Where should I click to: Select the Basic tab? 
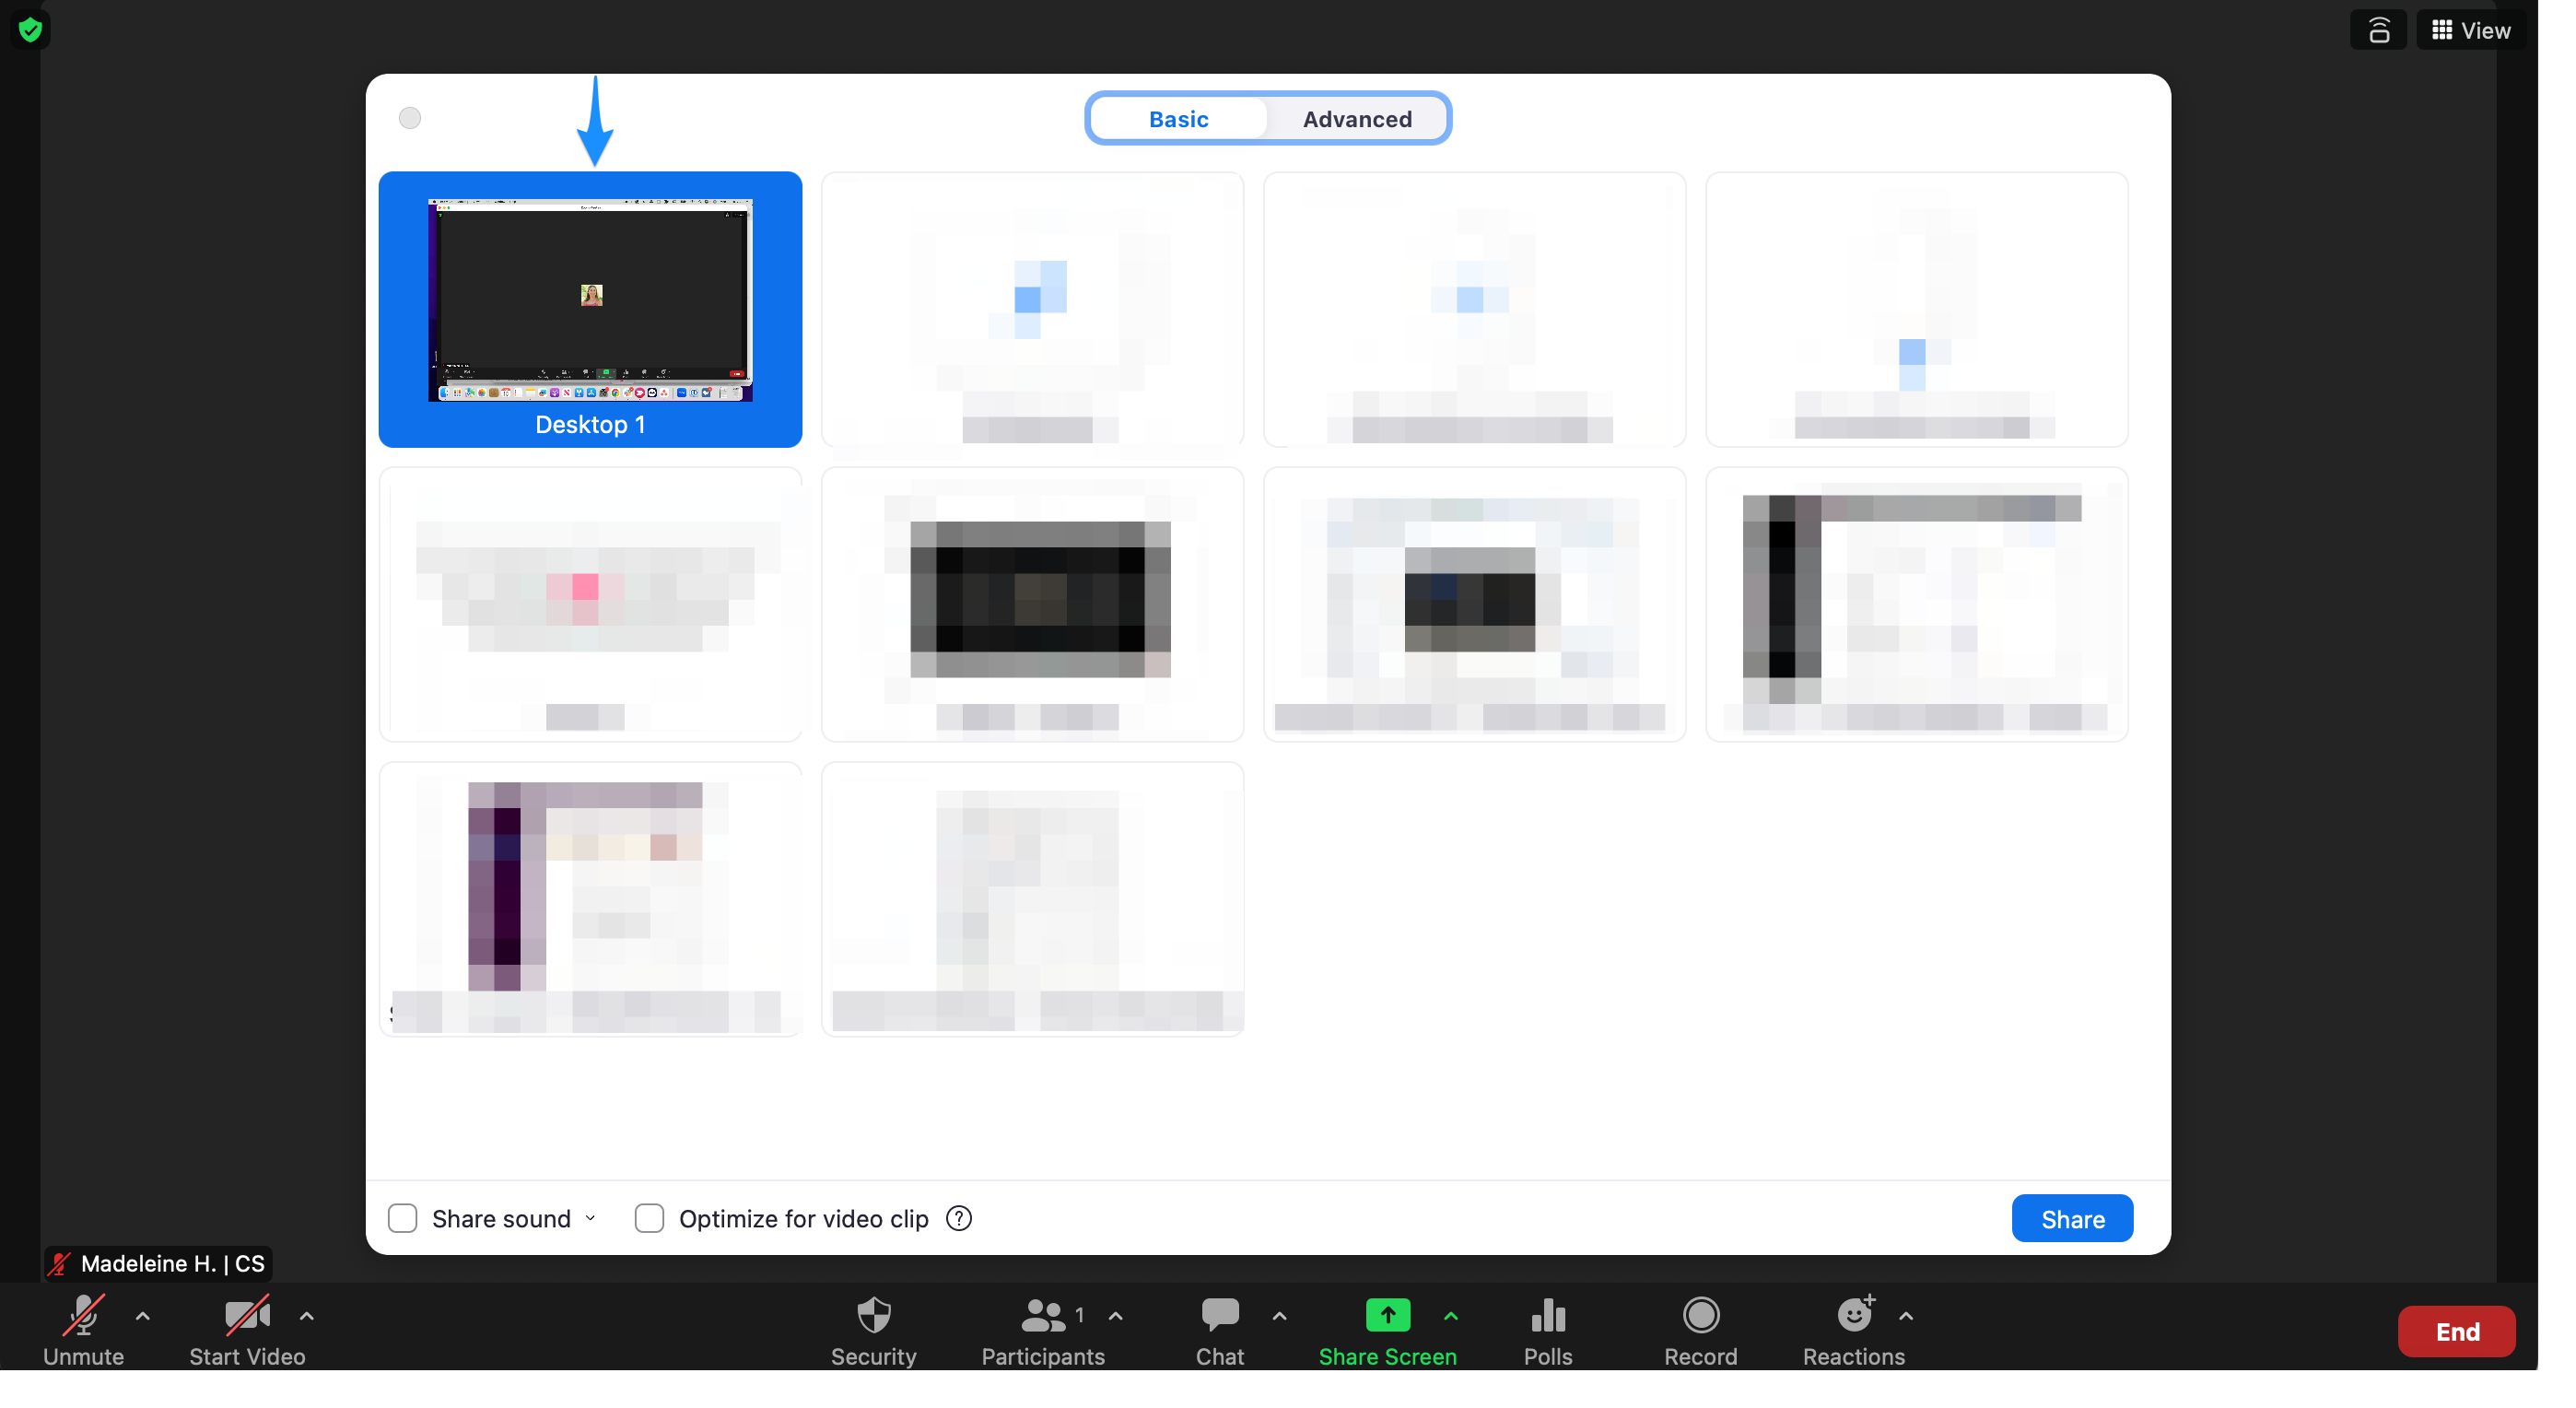[1178, 119]
